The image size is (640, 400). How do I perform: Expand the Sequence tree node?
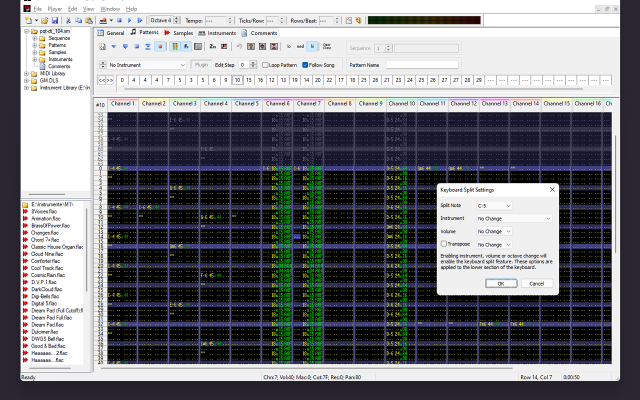pos(35,38)
